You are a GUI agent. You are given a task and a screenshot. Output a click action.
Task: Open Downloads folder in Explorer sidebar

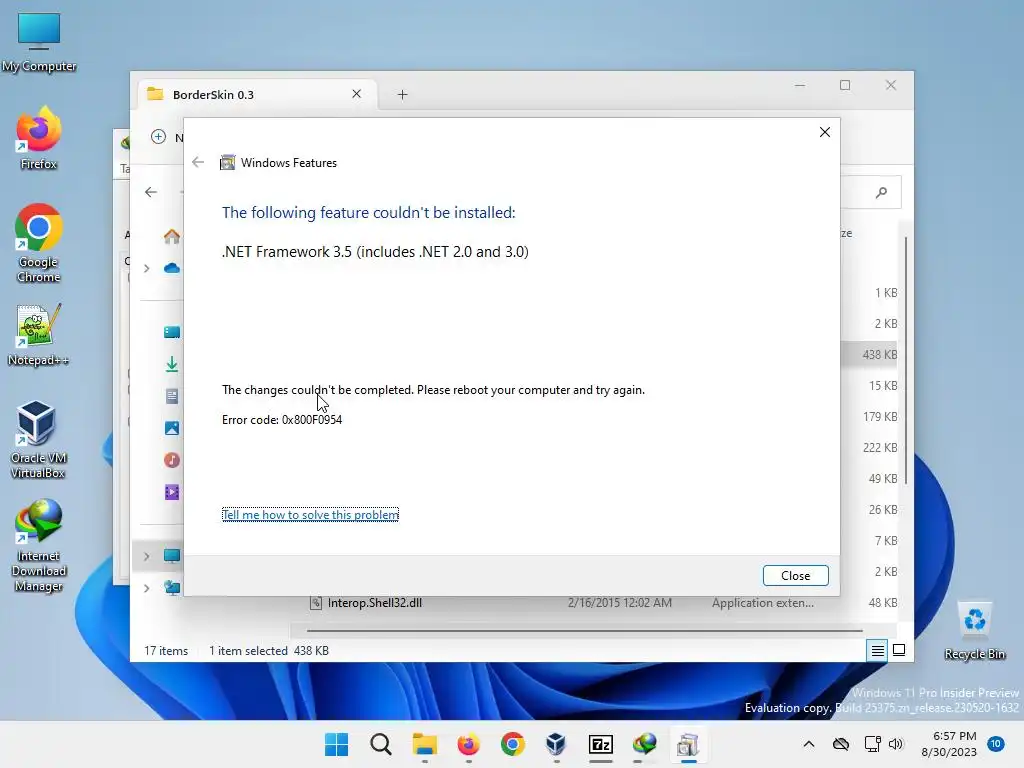click(172, 364)
